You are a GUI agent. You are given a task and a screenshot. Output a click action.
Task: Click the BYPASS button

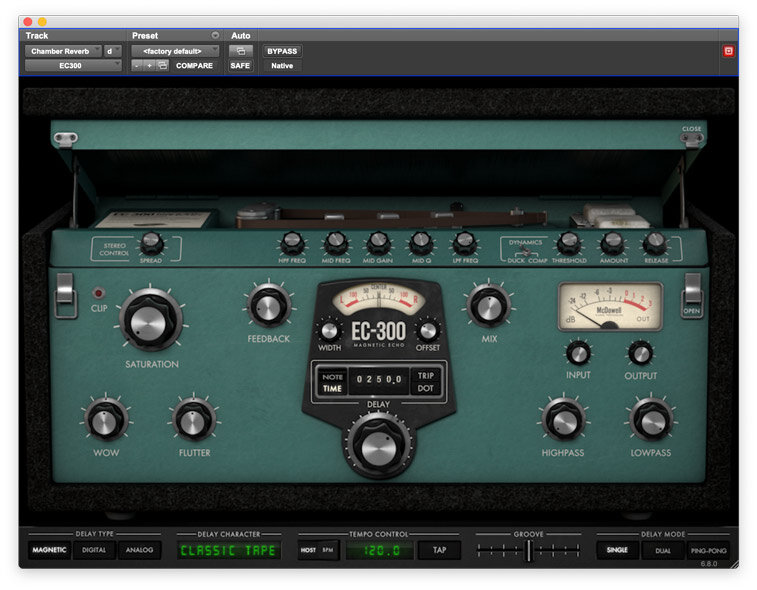(282, 51)
